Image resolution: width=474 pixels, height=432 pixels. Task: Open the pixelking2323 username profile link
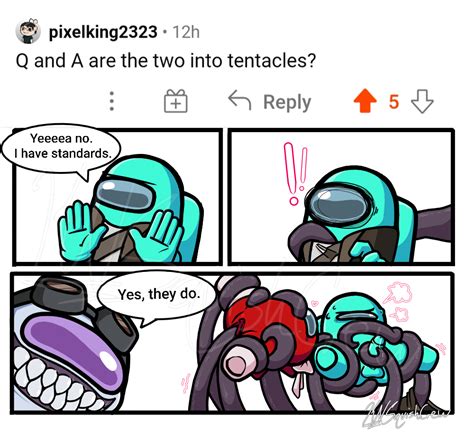[x=103, y=32]
